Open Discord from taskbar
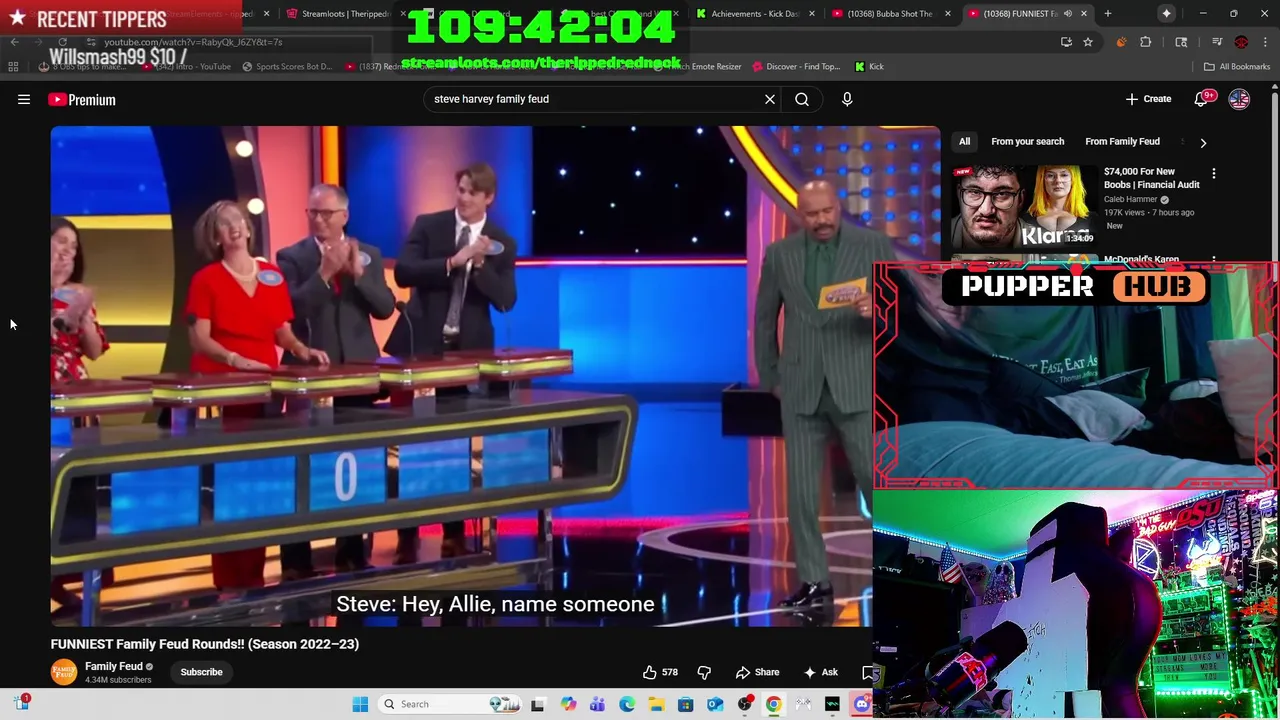Screen dimensions: 1280x720 (x=862, y=704)
